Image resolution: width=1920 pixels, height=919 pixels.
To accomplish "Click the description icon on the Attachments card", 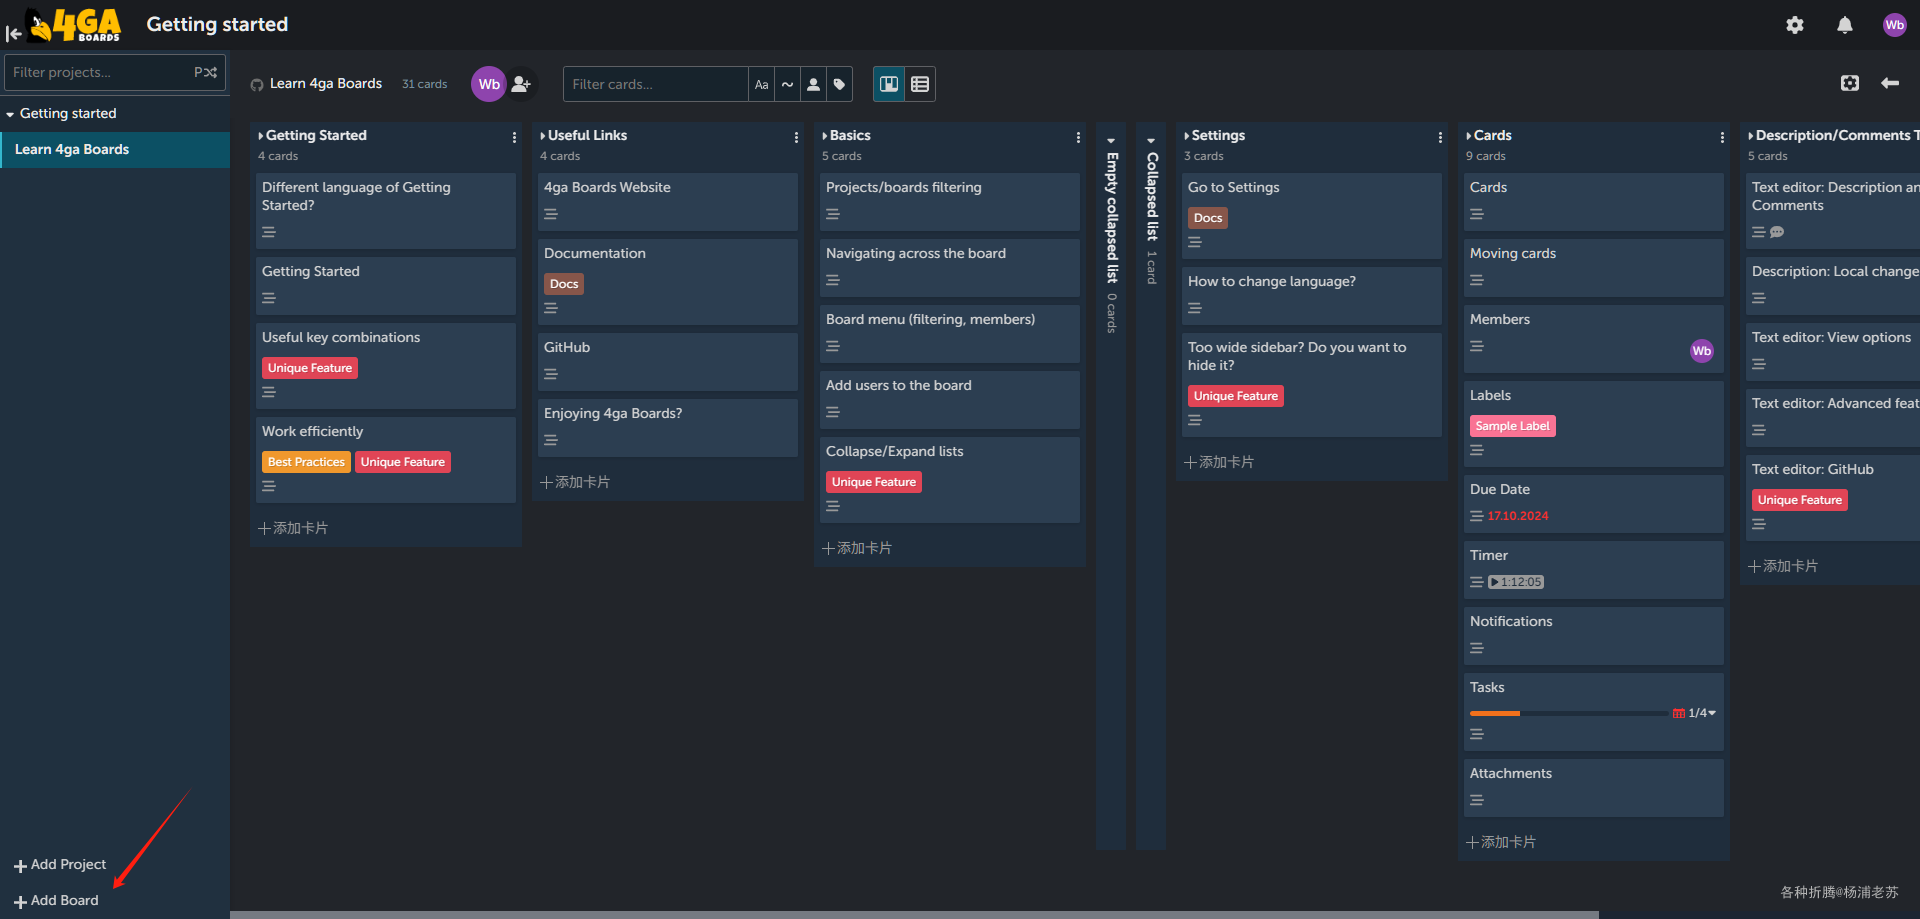I will (x=1477, y=800).
